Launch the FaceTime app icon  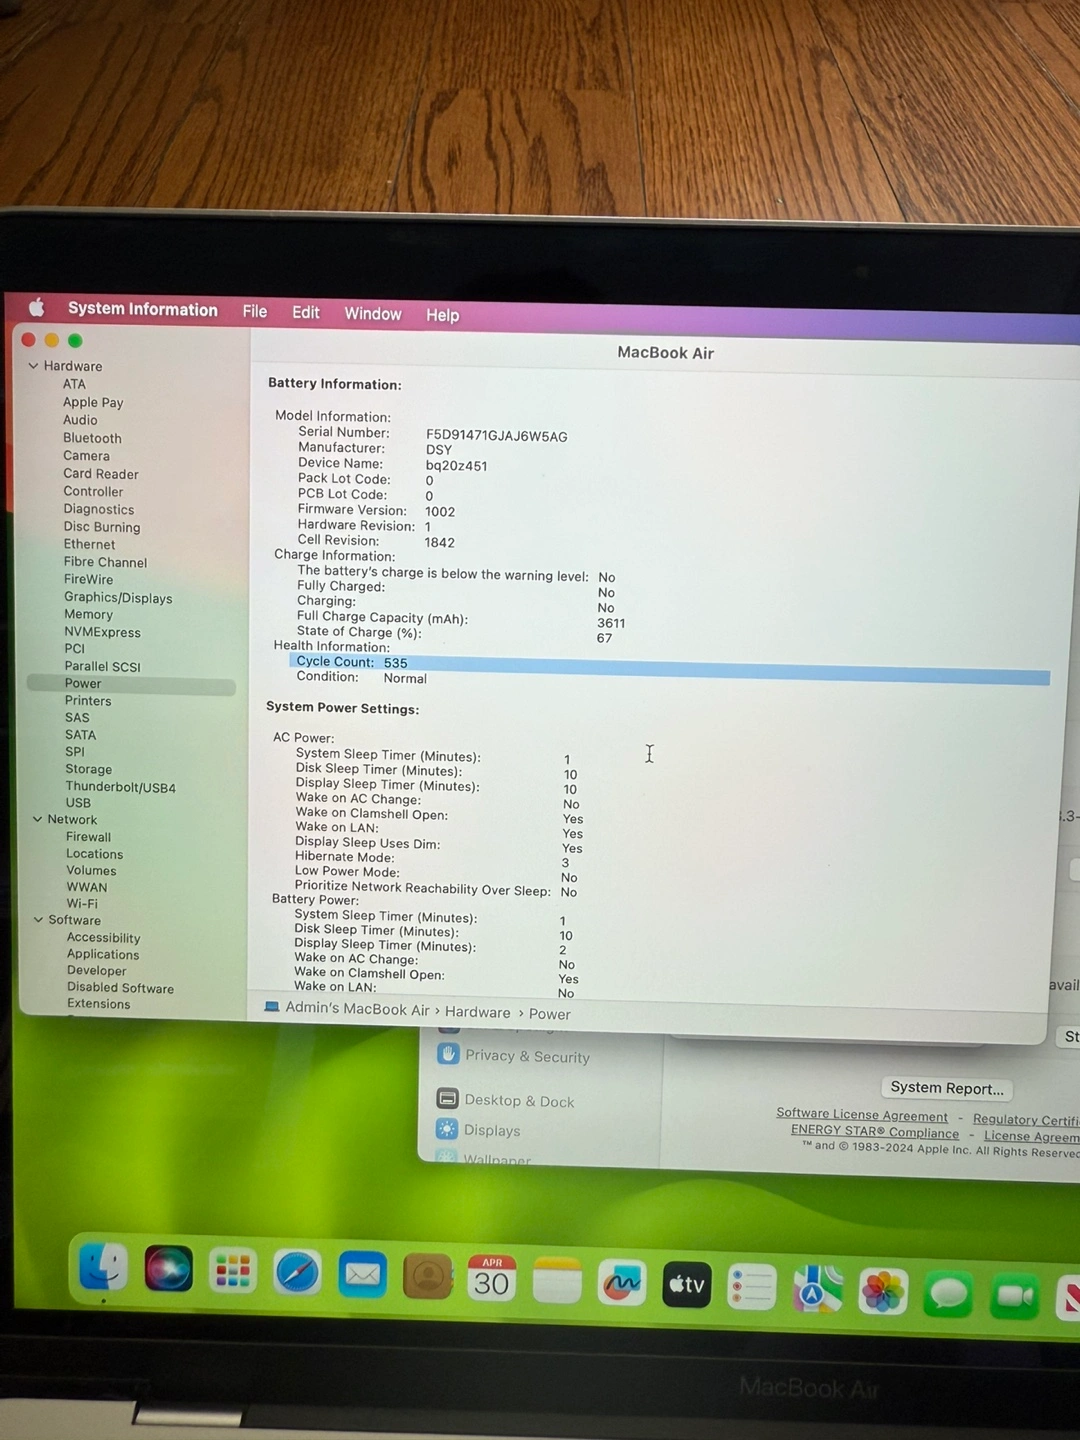[x=1014, y=1296]
